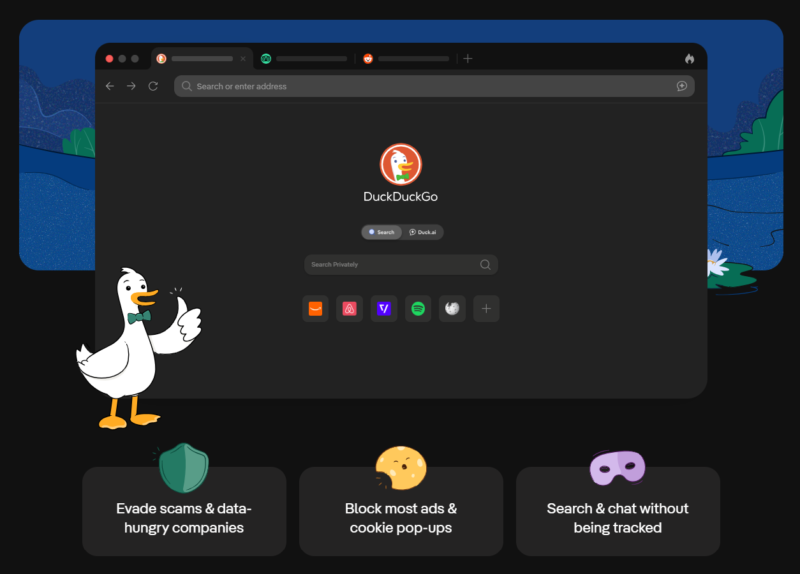Open the Spotify favorite shortcut
The height and width of the screenshot is (574, 800).
tap(418, 309)
